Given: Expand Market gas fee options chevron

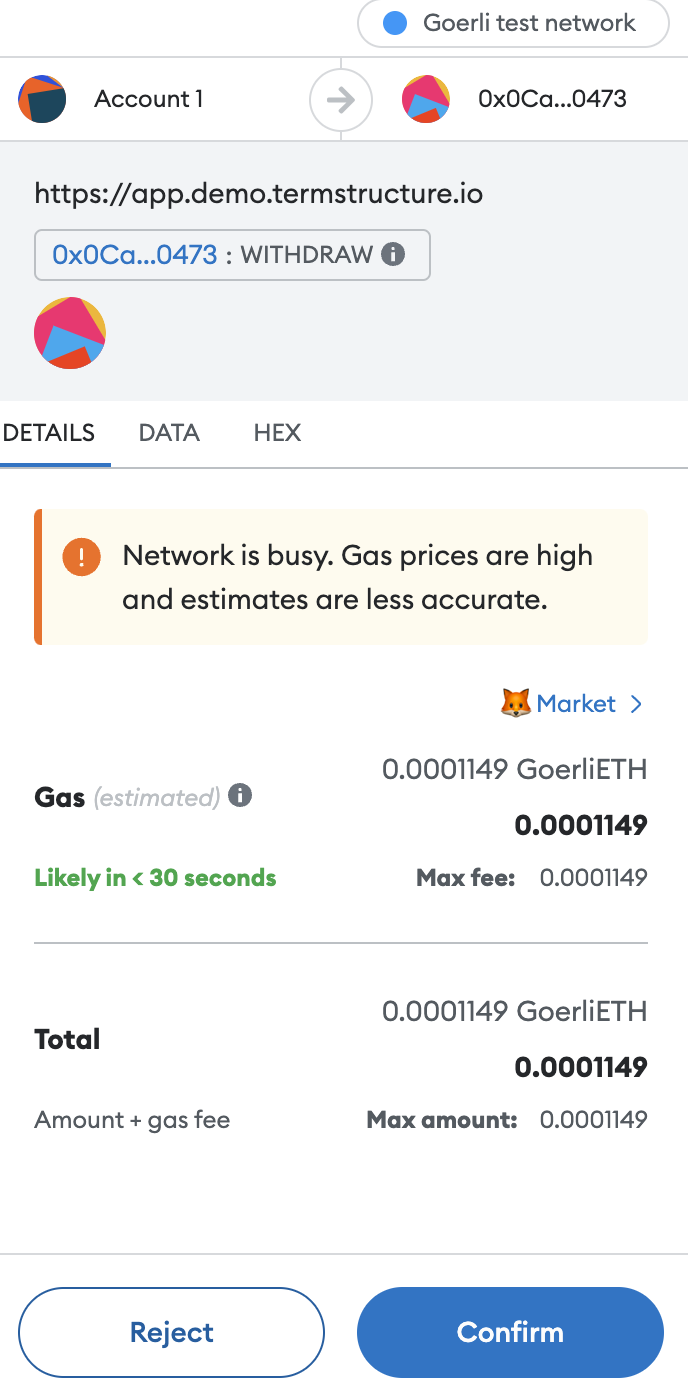Looking at the screenshot, I should point(637,704).
